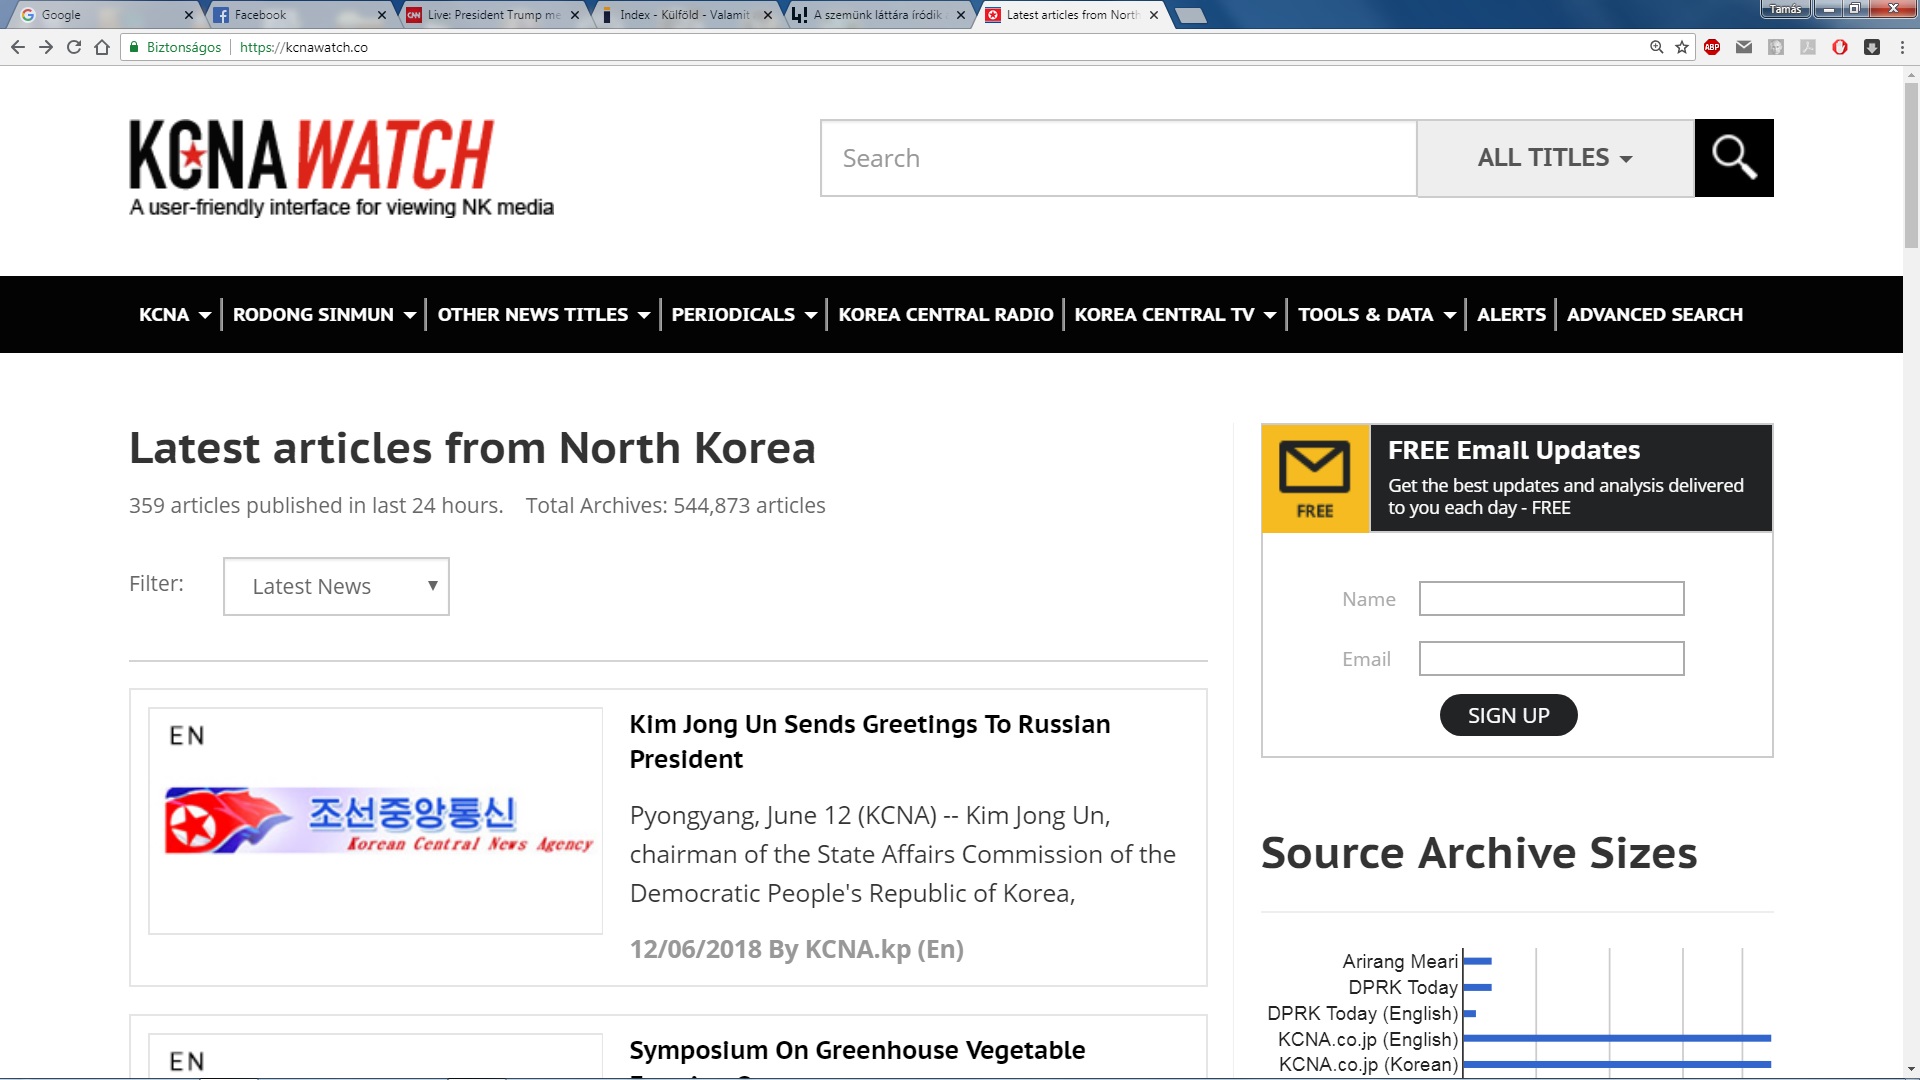This screenshot has width=1920, height=1080.
Task: Click the Korean Central News Agency thumbnail
Action: 376,821
